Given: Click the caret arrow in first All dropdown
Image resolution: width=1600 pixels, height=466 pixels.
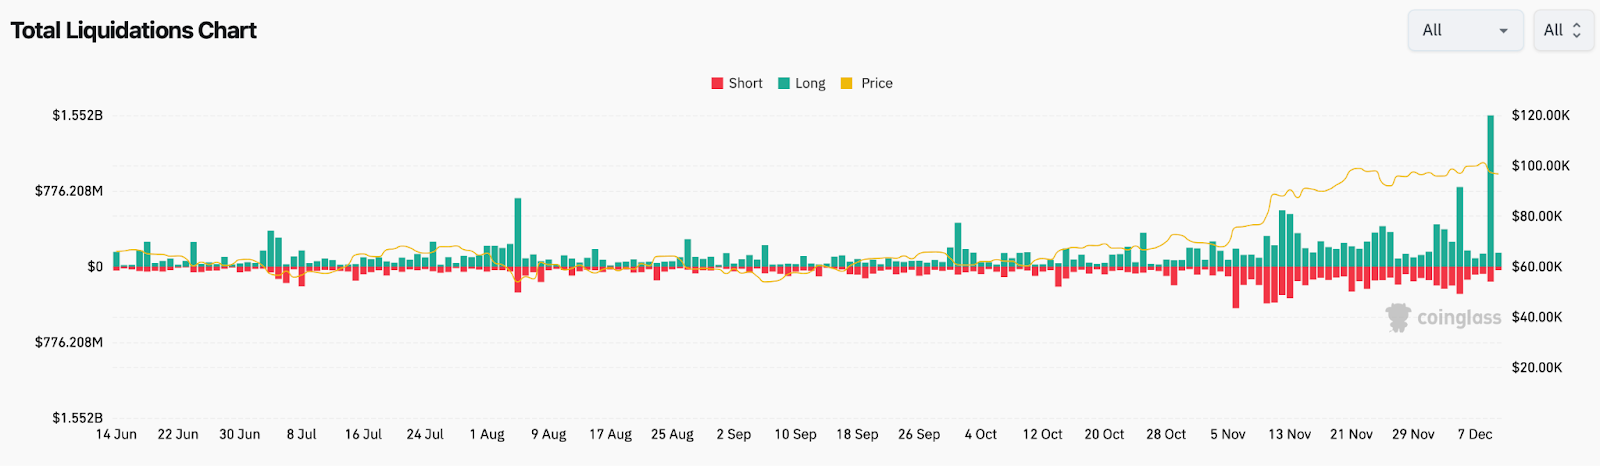Looking at the screenshot, I should pos(1503,31).
